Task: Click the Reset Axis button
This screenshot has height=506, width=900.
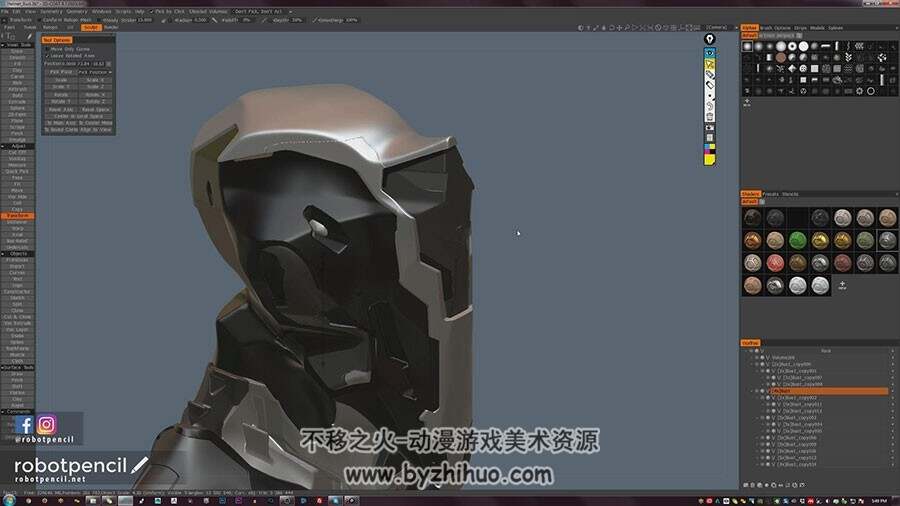Action: pos(61,109)
